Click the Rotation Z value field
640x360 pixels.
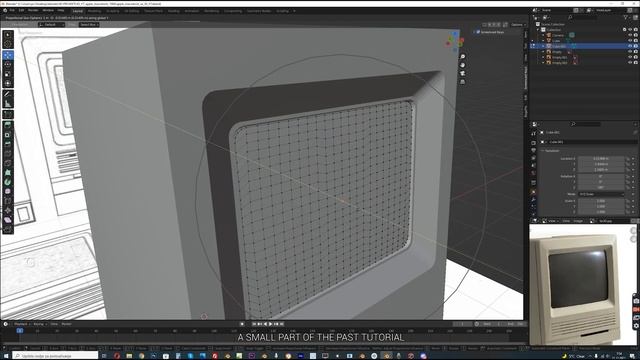(601, 187)
